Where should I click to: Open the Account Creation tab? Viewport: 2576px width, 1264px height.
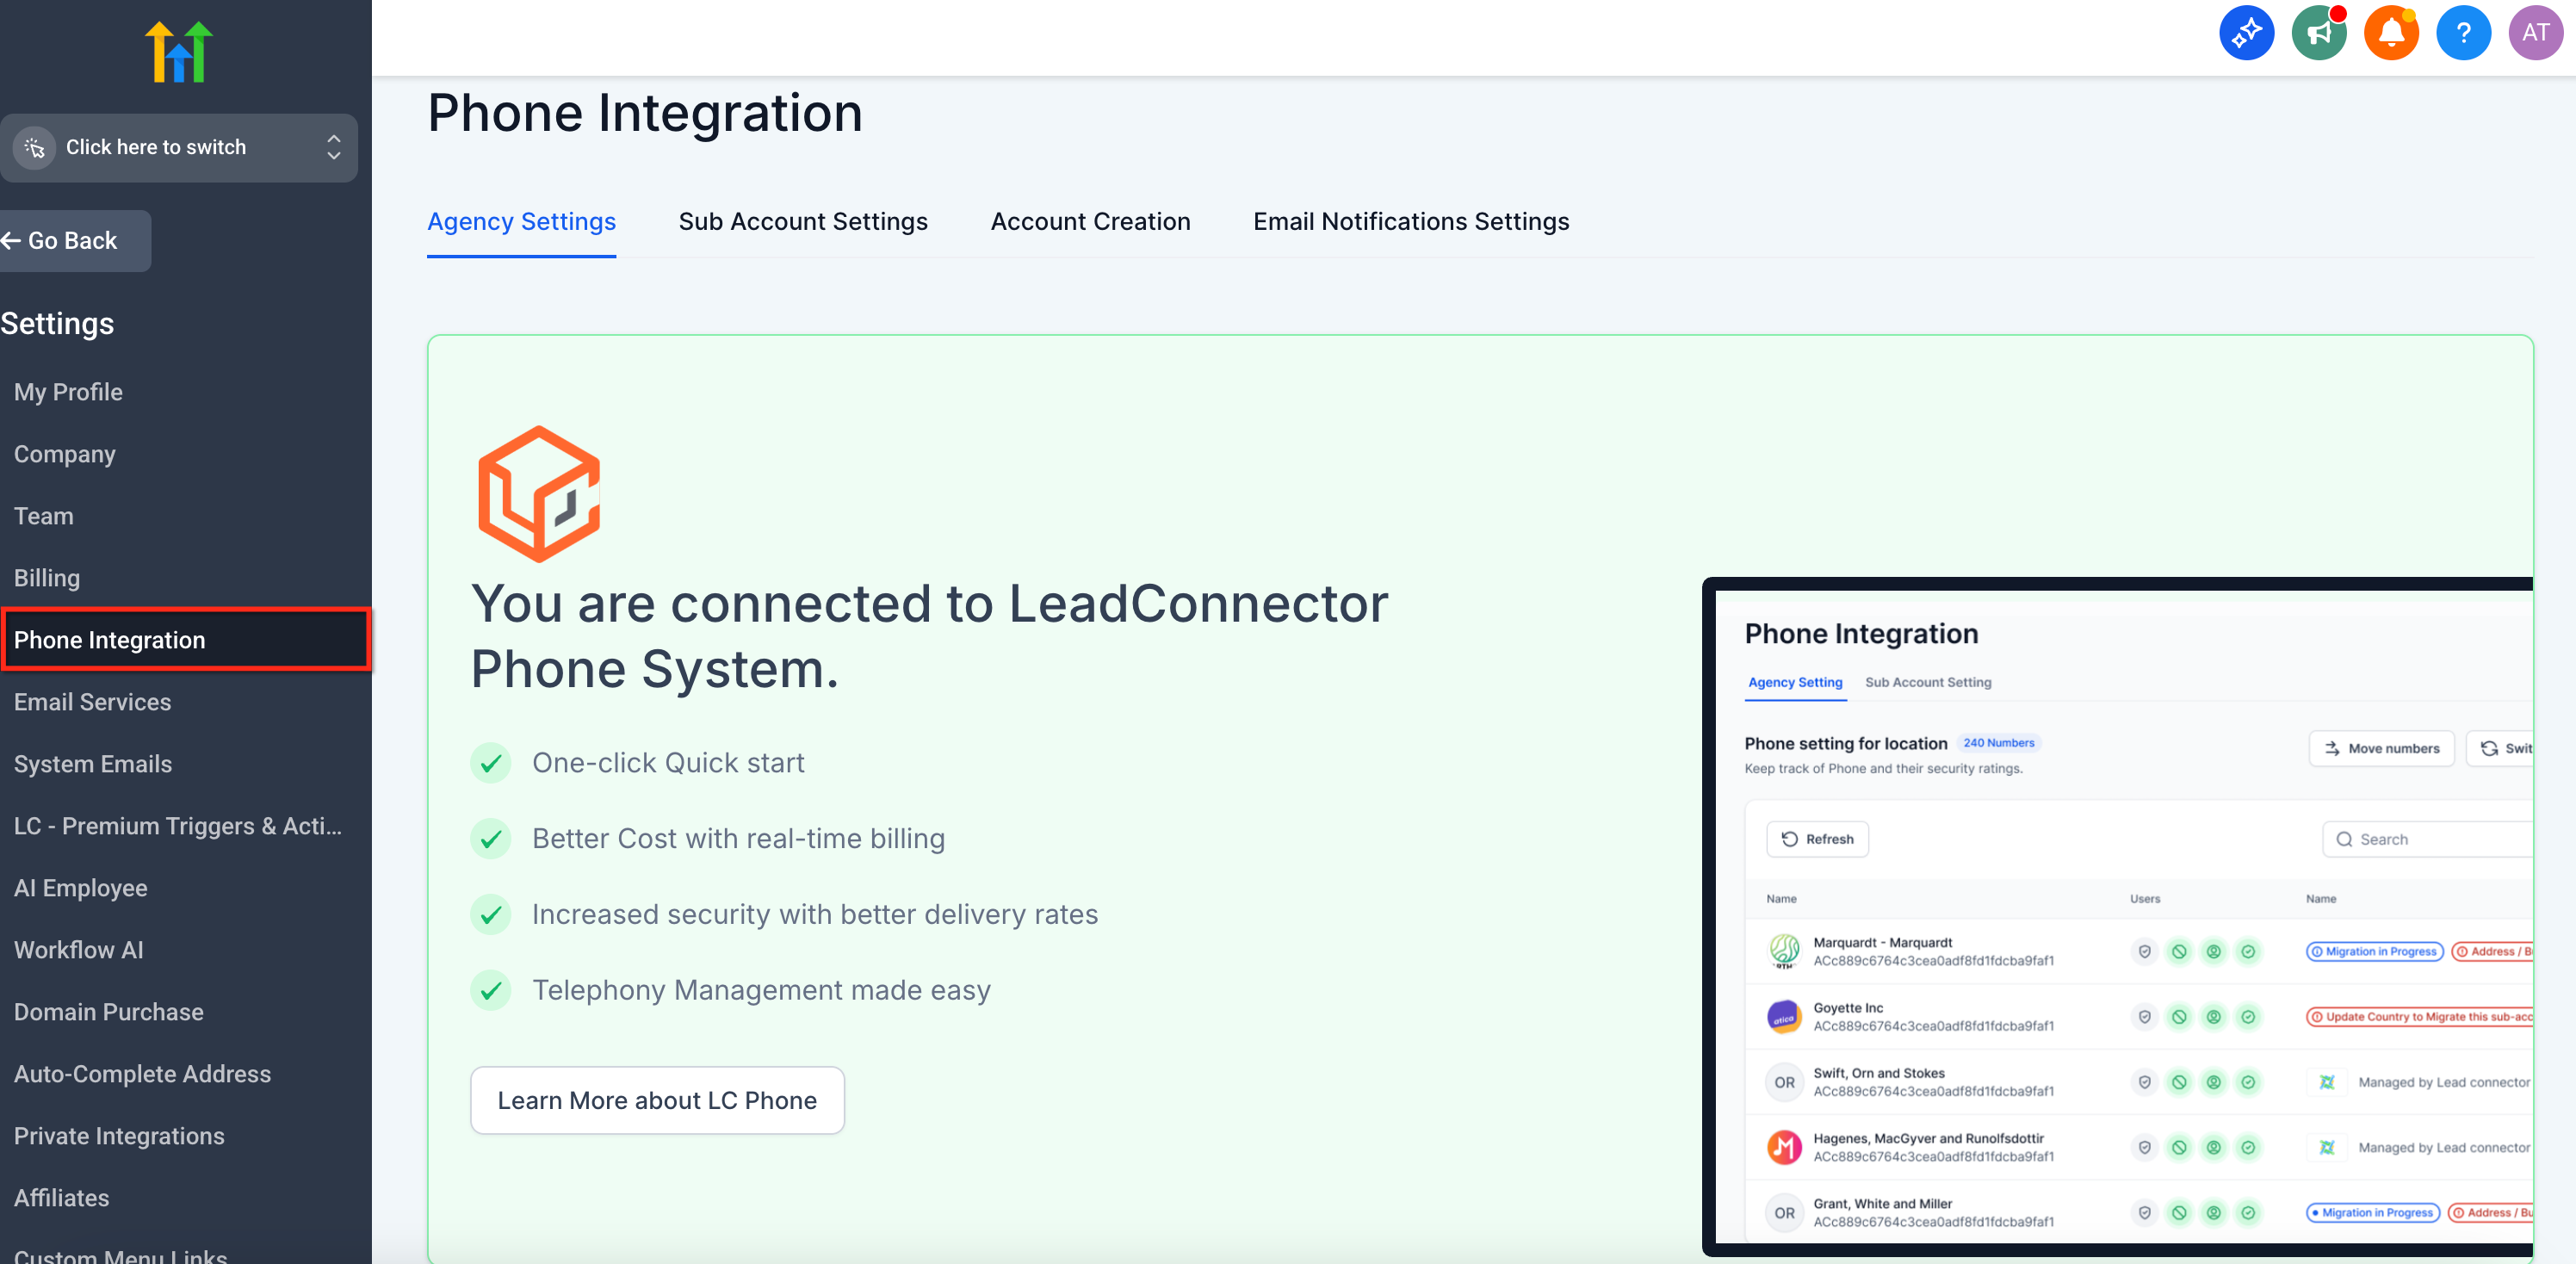pyautogui.click(x=1090, y=221)
